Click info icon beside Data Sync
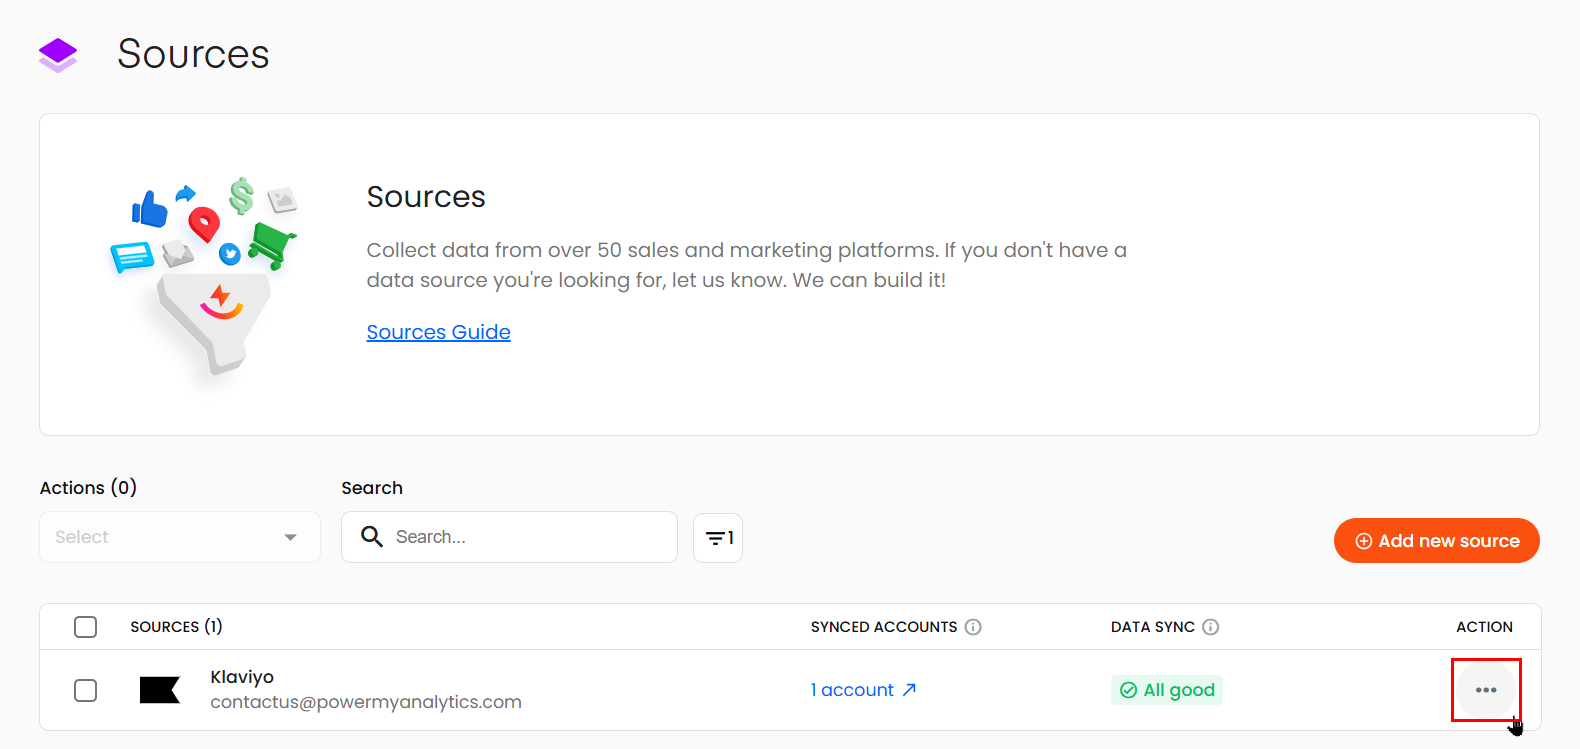Image resolution: width=1580 pixels, height=749 pixels. coord(1210,627)
